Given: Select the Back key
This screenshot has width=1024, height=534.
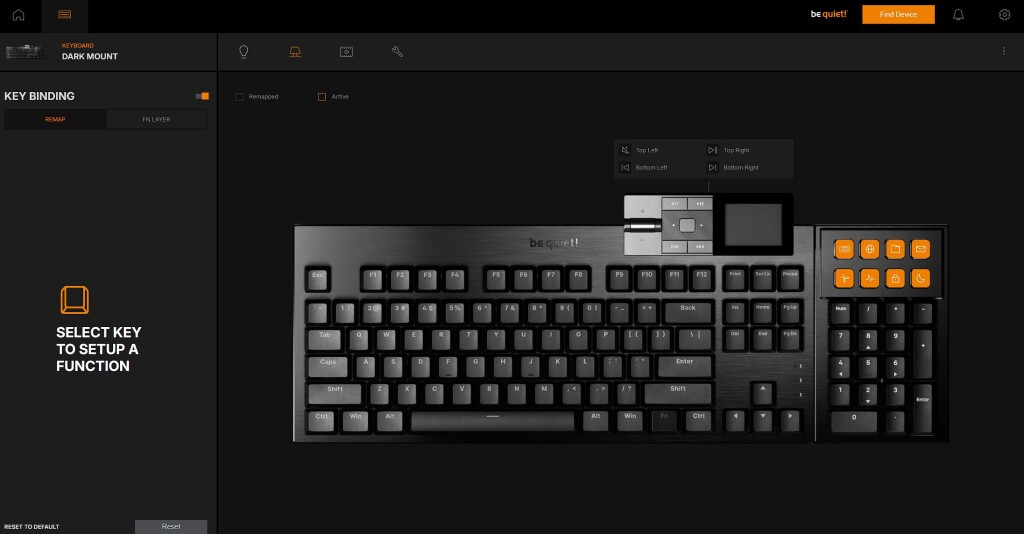Looking at the screenshot, I should [688, 312].
